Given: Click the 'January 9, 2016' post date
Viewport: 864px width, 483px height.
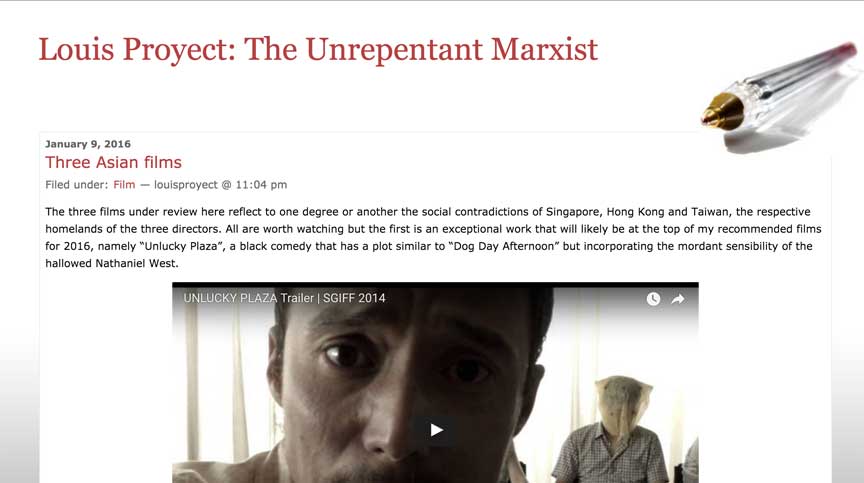Looking at the screenshot, I should click(x=88, y=144).
